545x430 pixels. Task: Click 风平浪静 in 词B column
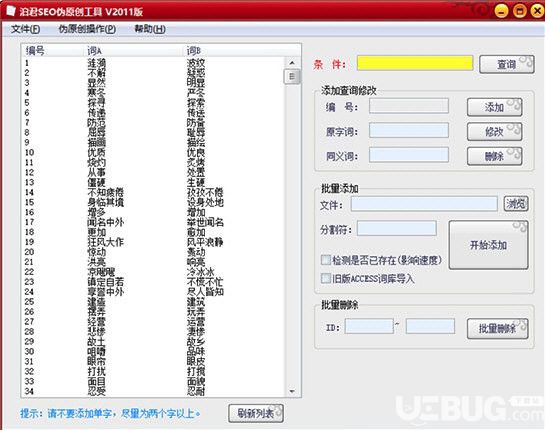coord(205,242)
